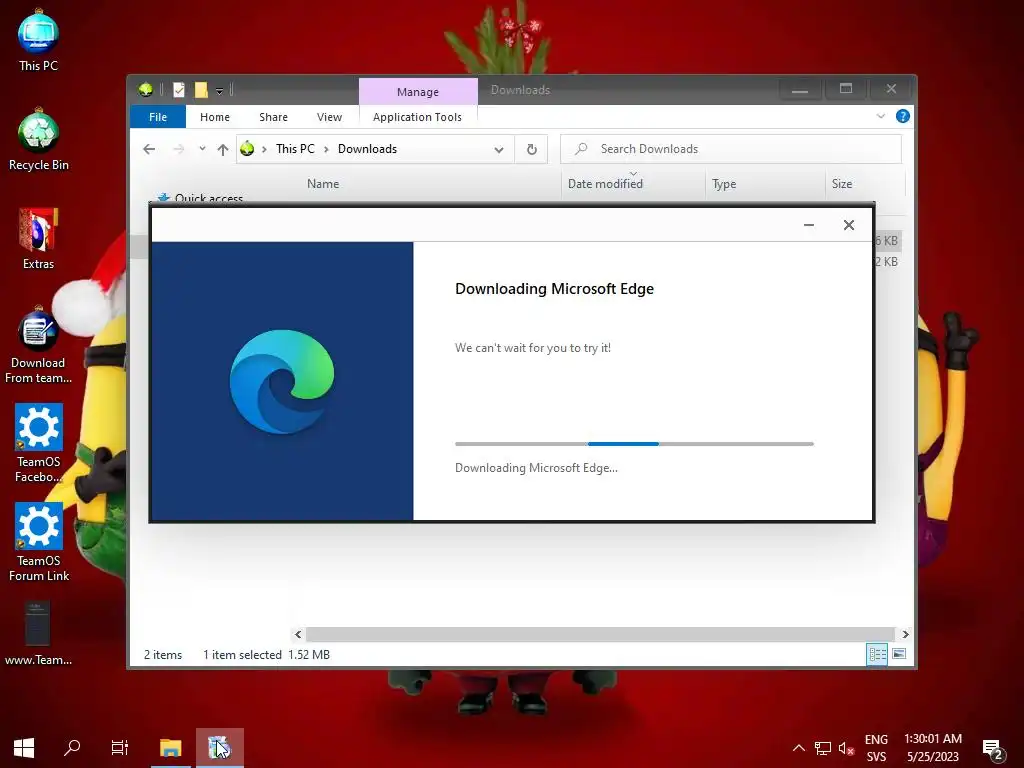
Task: Switch to the View ribbon tab
Action: (329, 117)
